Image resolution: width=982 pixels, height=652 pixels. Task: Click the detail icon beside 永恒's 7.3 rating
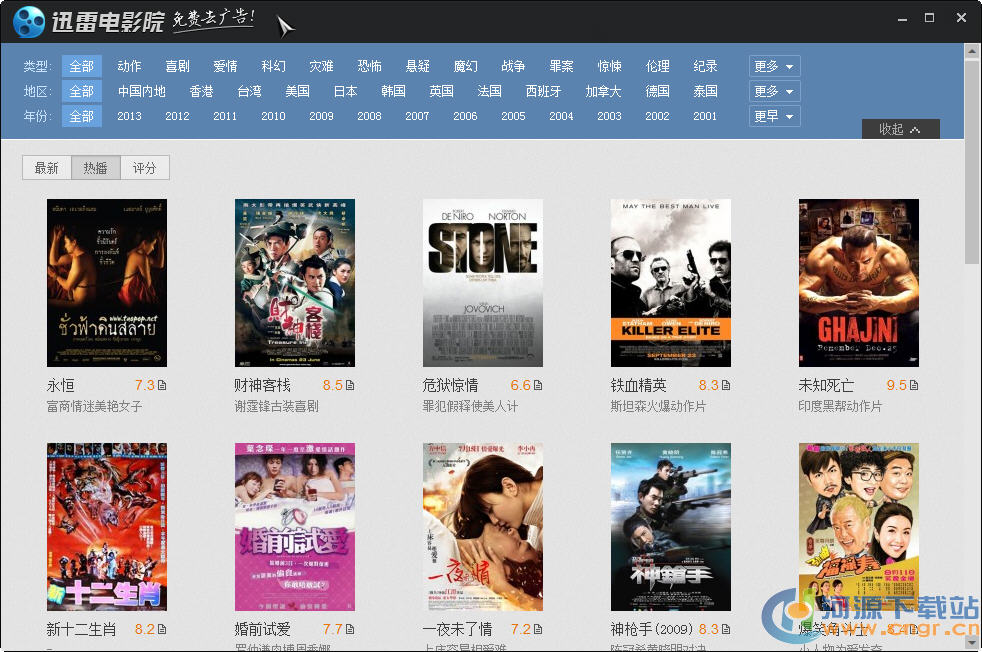(x=162, y=385)
